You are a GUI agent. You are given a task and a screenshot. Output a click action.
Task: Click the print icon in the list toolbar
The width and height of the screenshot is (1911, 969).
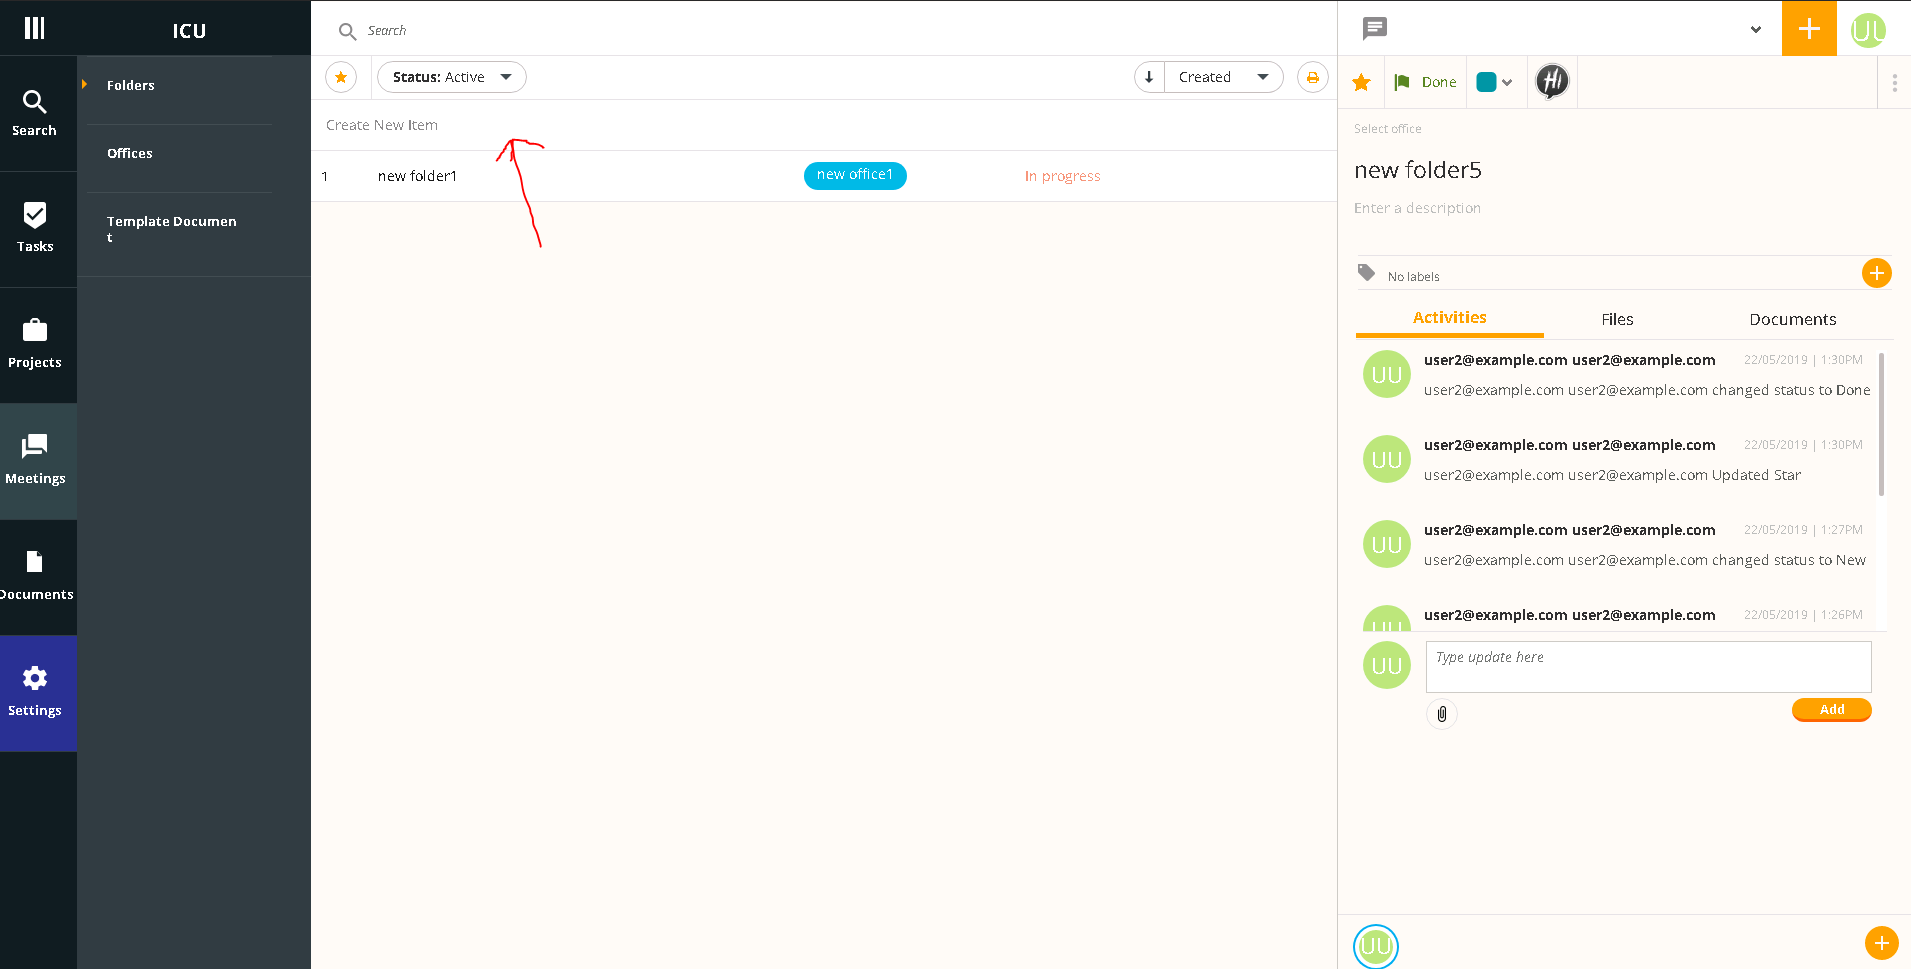point(1312,77)
